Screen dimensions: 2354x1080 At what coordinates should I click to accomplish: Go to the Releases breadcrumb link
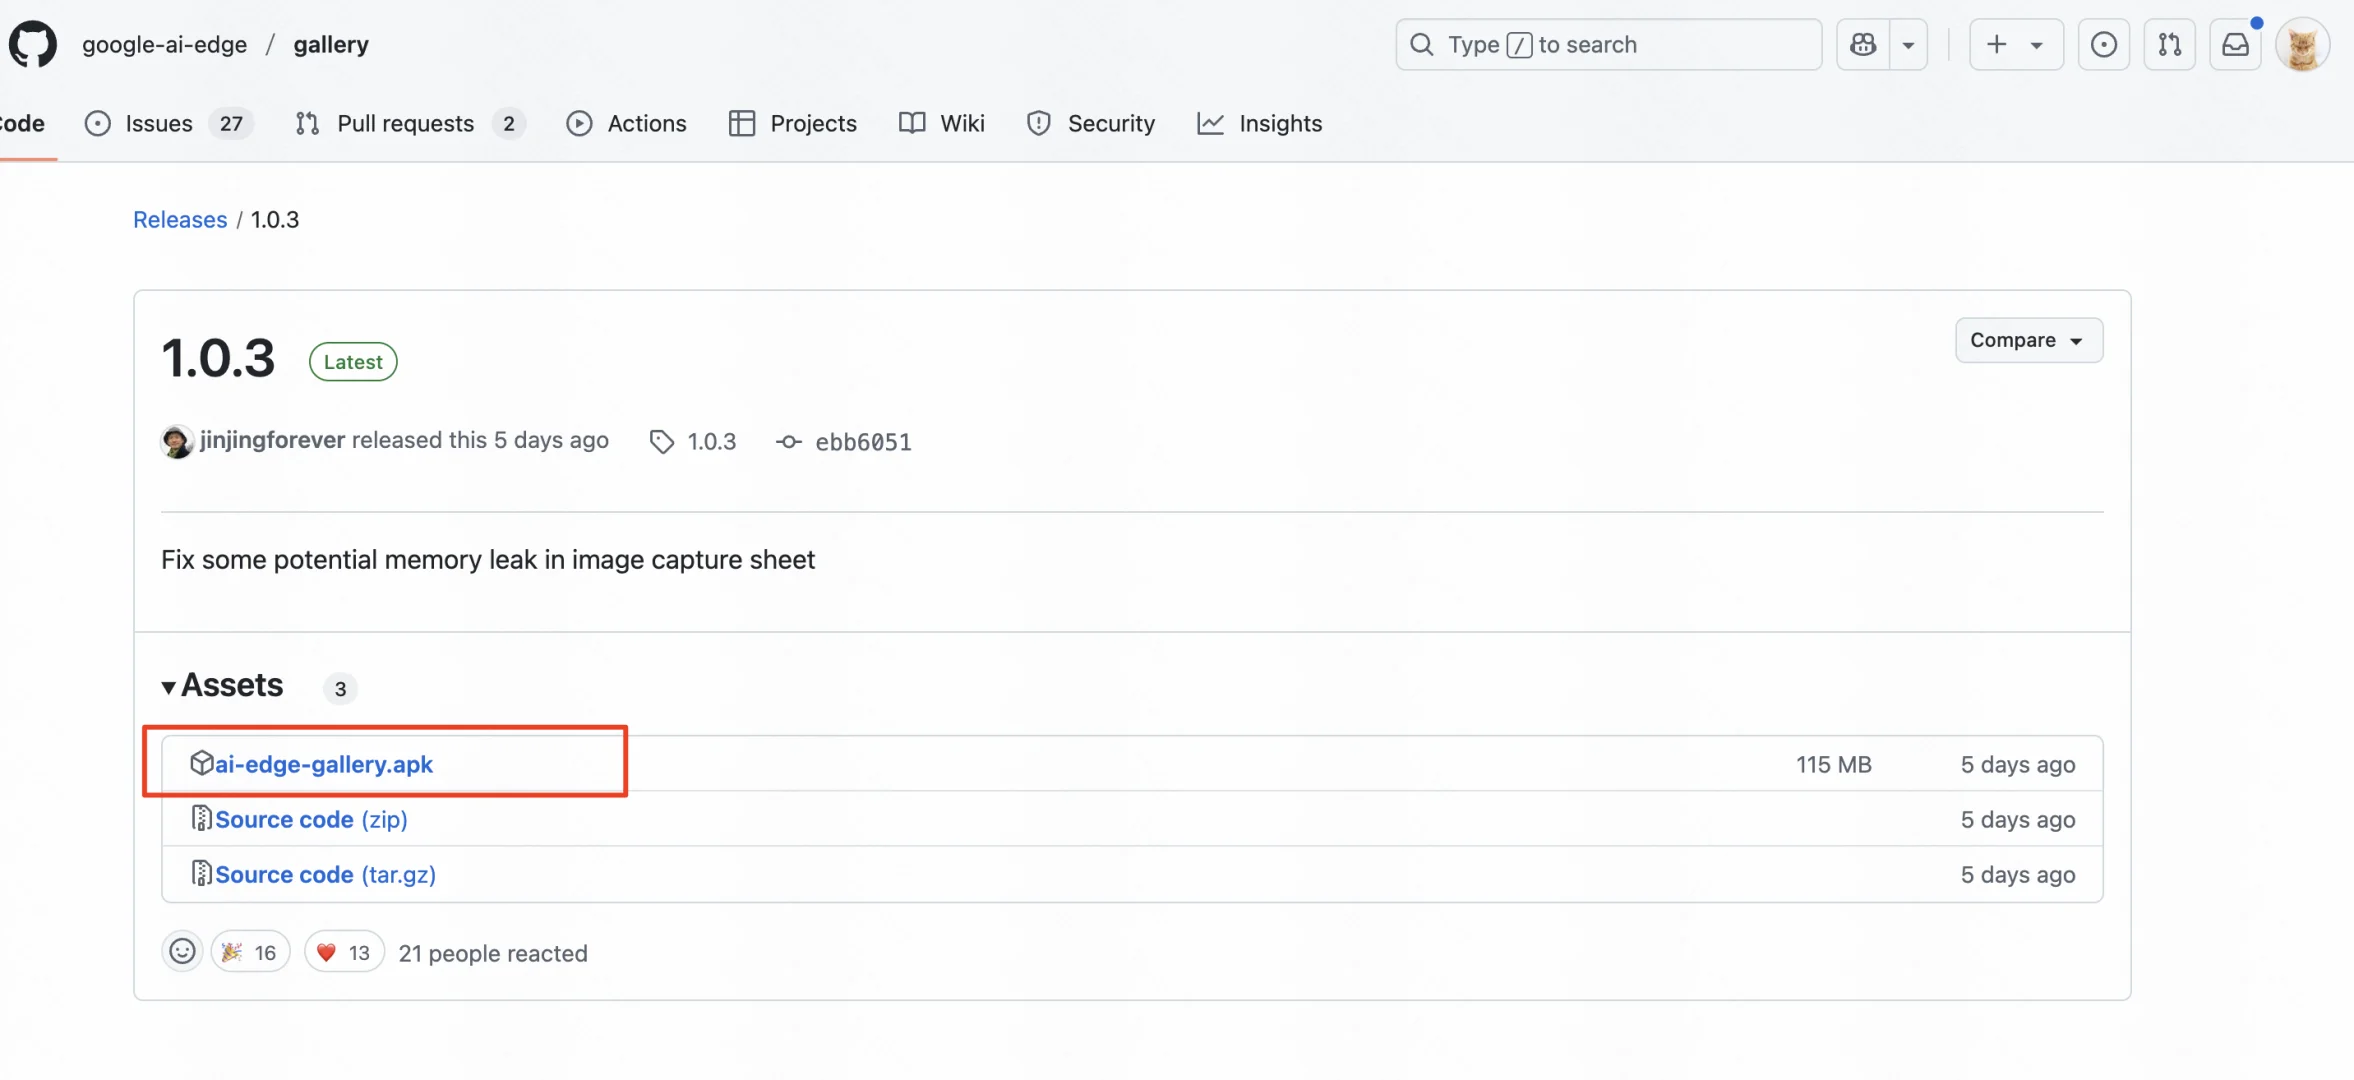[x=180, y=220]
